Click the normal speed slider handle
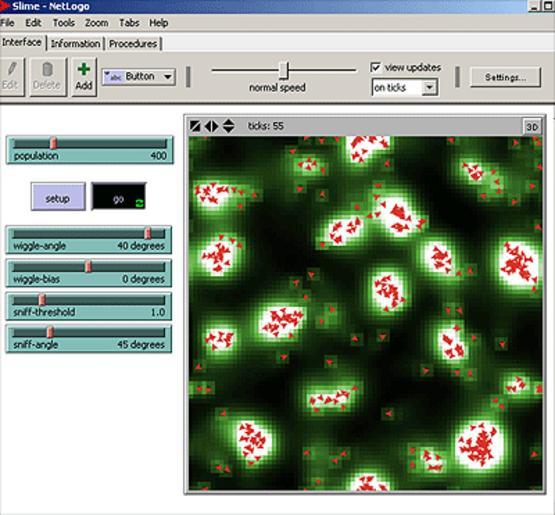The image size is (555, 515). click(x=284, y=70)
